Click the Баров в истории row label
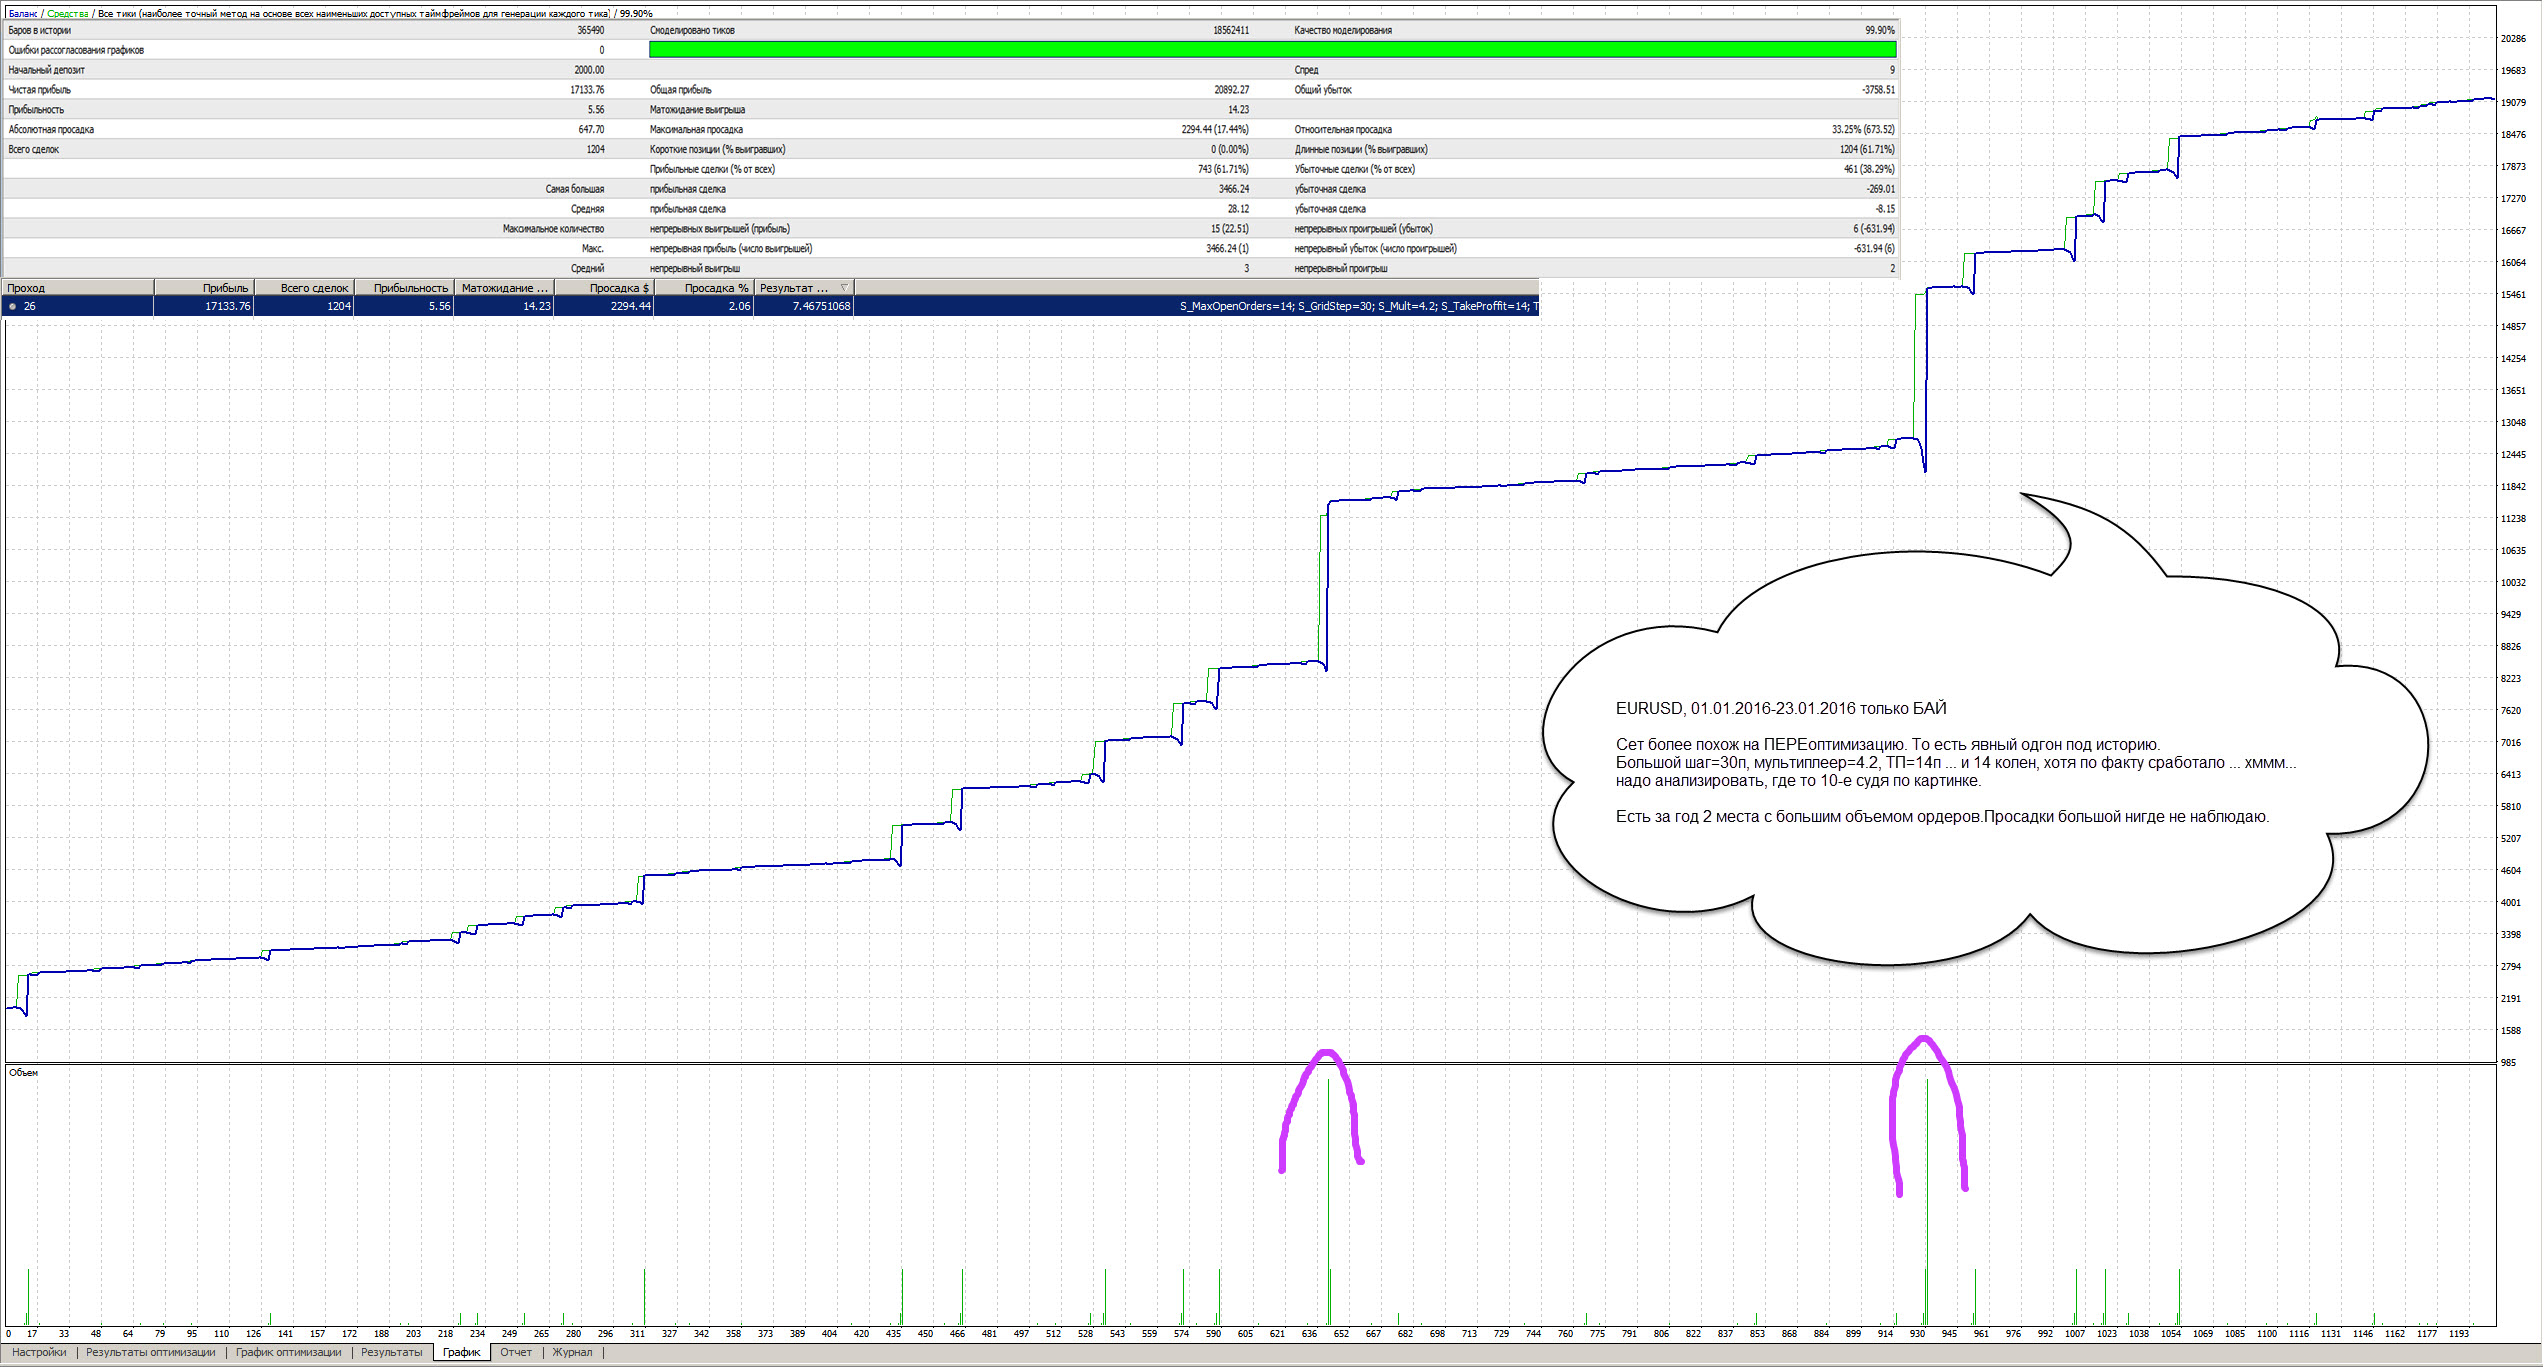 pos(40,30)
